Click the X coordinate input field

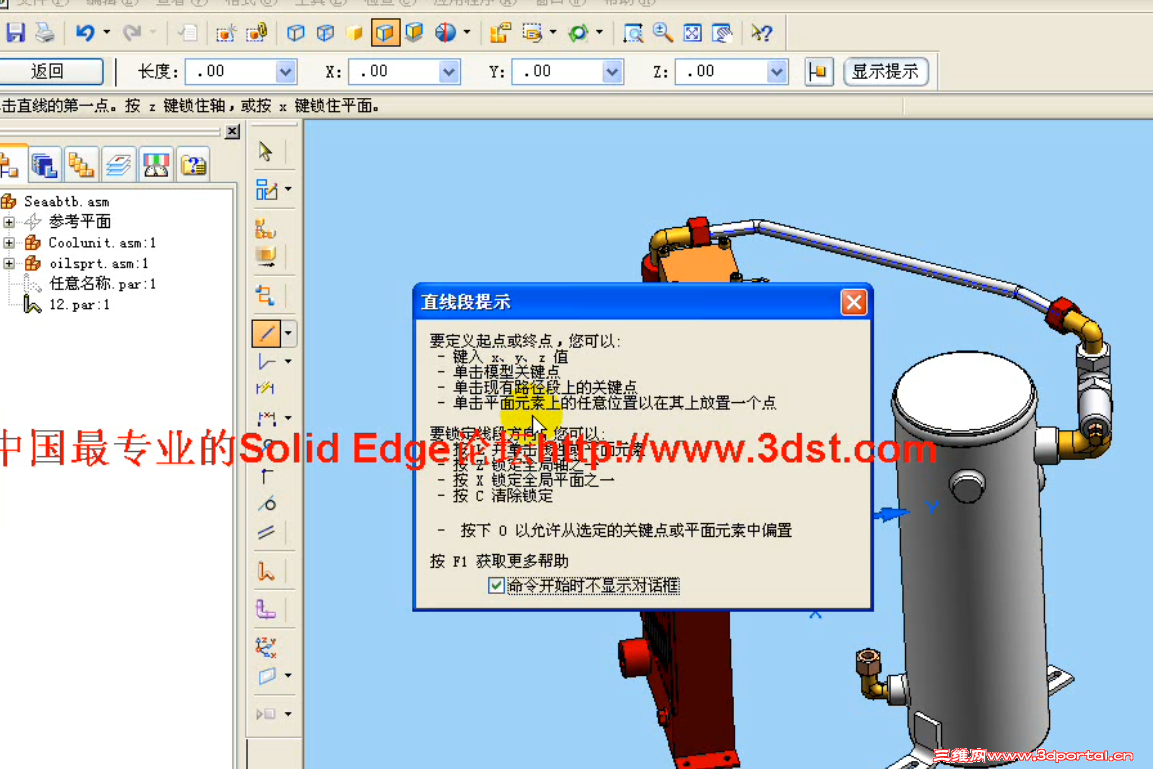[x=394, y=71]
